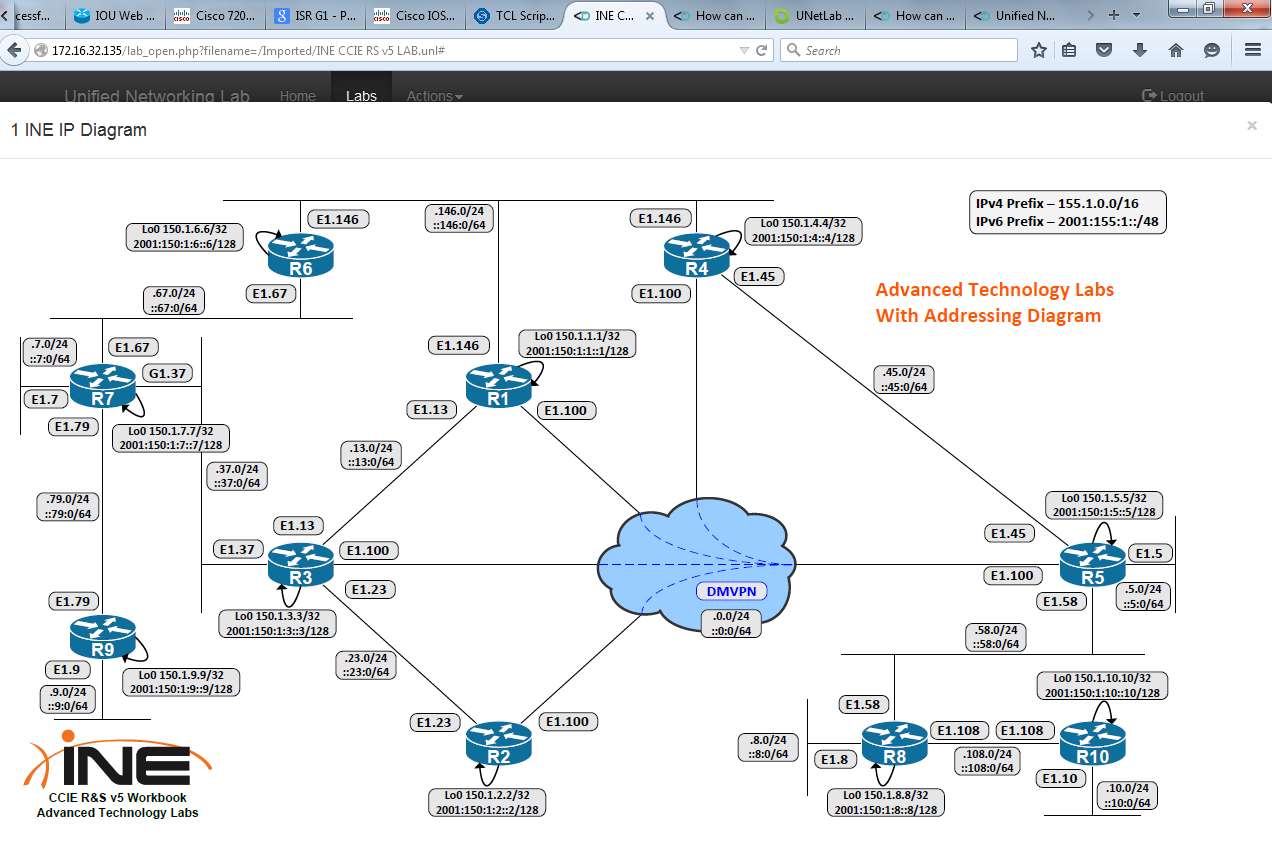Click the G1.37 interface label
The image size is (1272, 845).
coord(169,374)
